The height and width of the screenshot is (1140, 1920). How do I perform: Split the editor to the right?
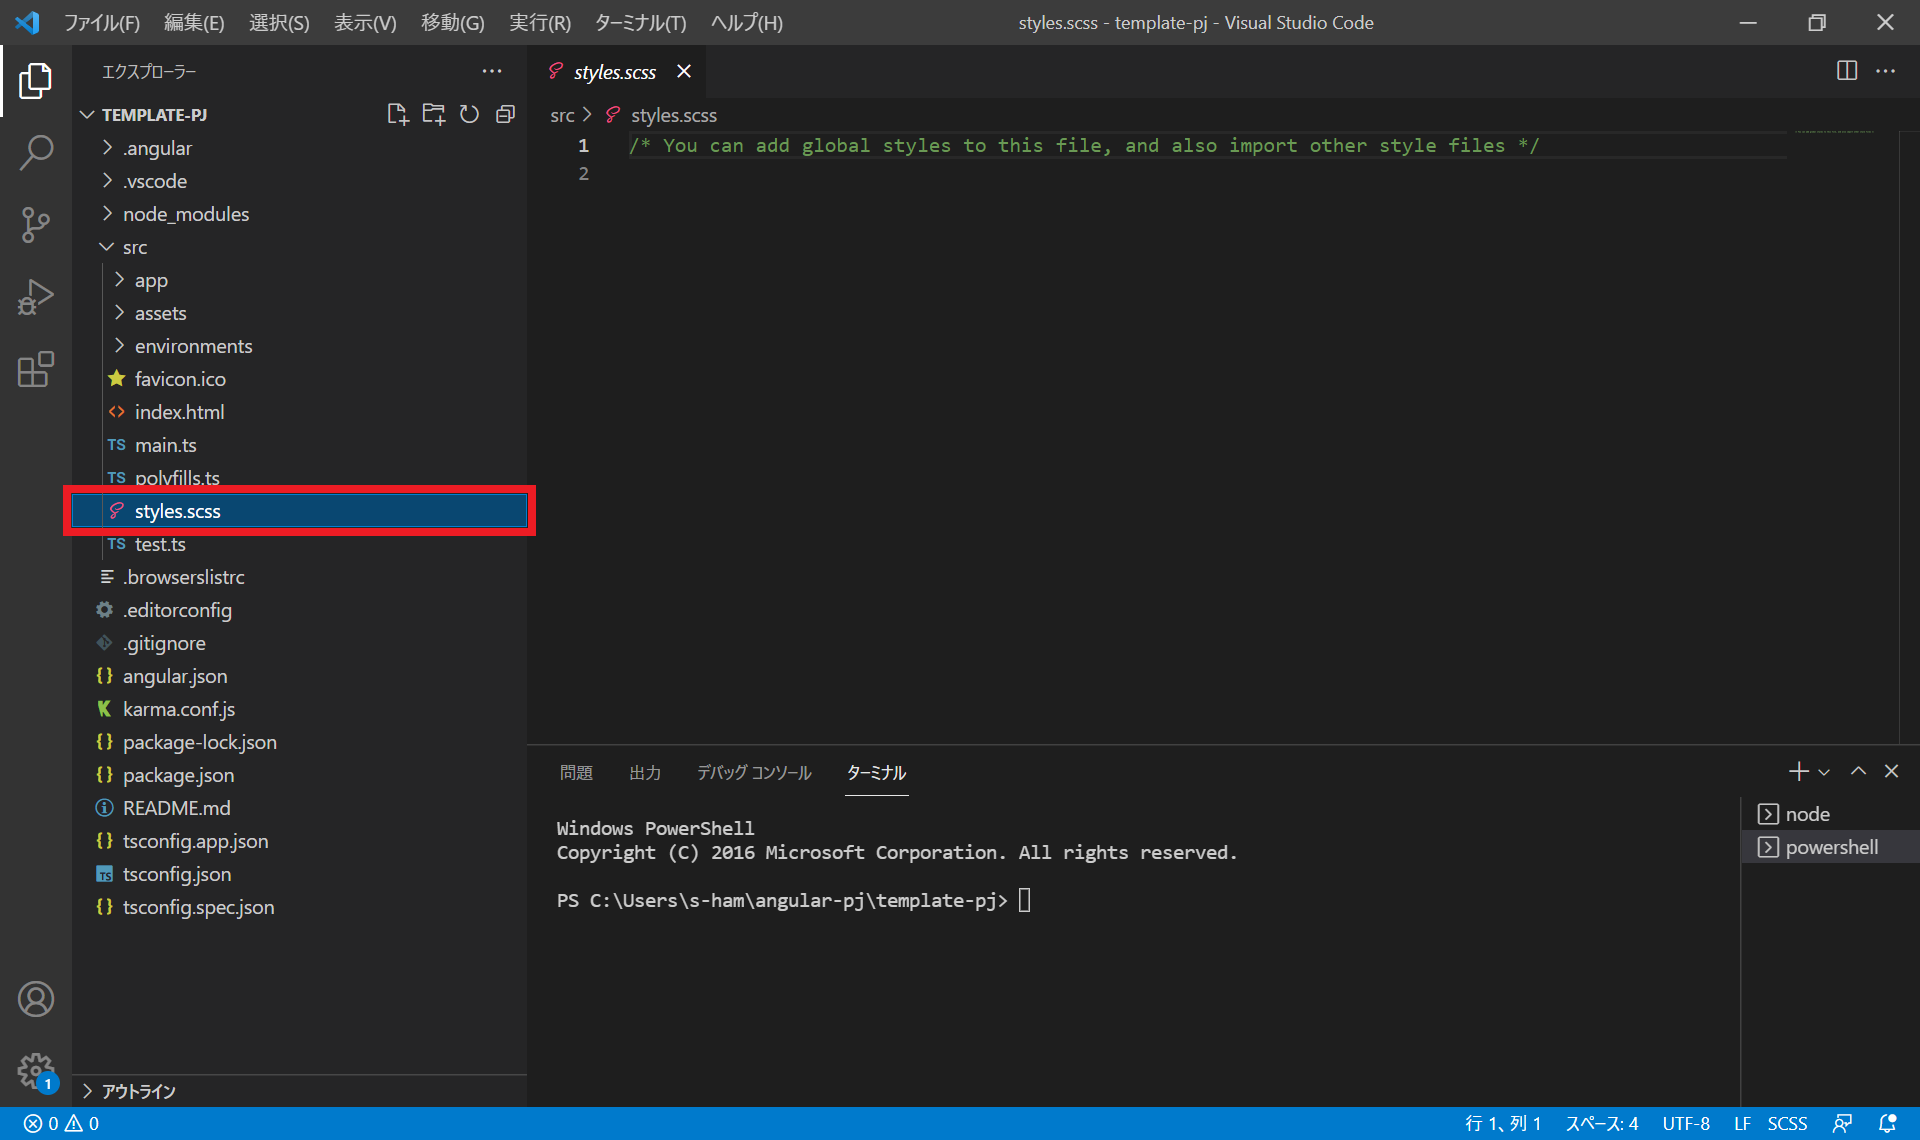(1846, 71)
